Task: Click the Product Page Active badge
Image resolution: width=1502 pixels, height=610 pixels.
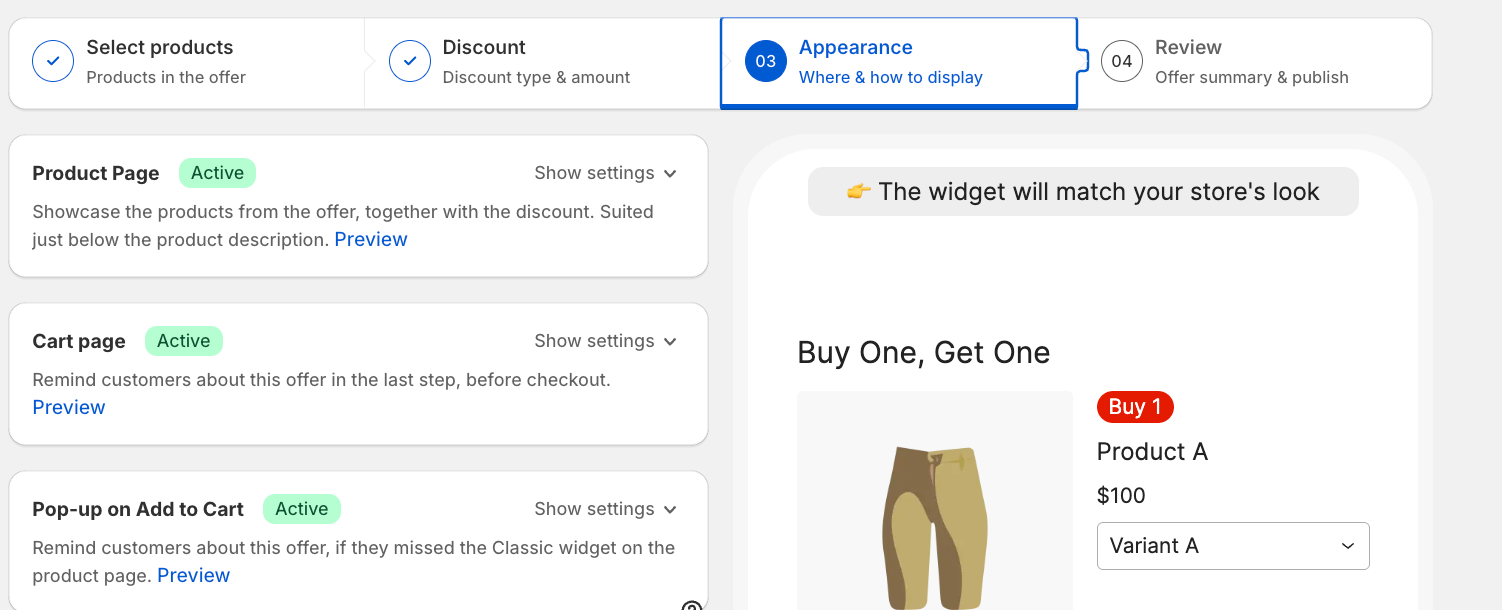Action: (x=217, y=173)
